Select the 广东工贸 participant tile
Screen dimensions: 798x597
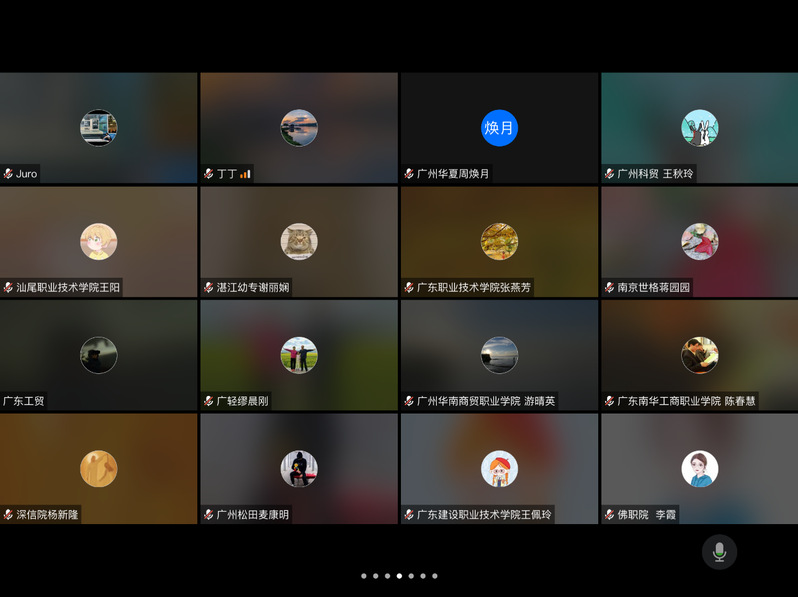tap(98, 355)
